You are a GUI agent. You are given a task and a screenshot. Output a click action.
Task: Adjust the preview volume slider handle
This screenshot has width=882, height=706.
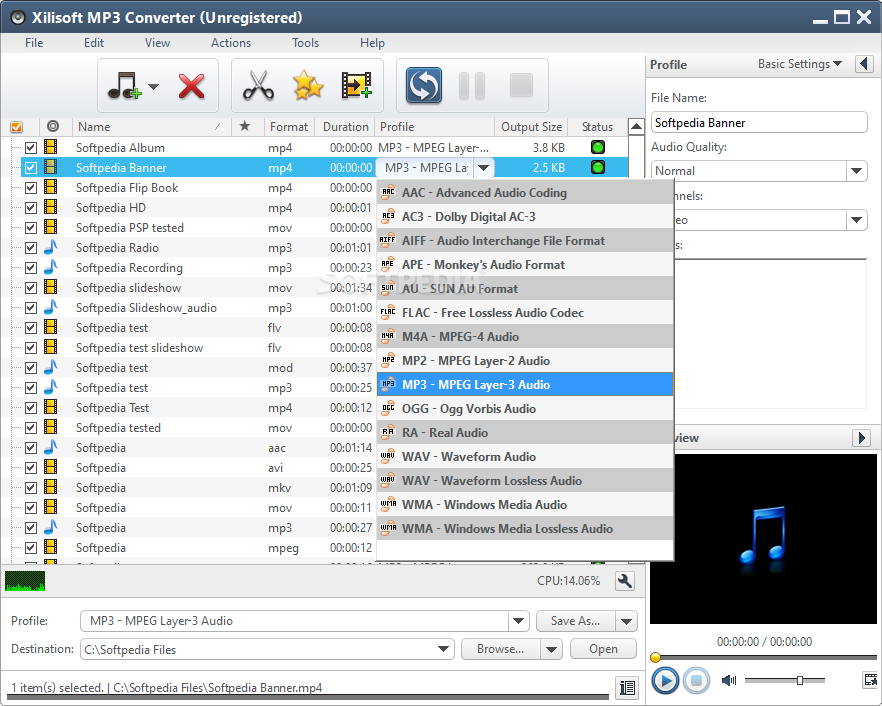[799, 681]
